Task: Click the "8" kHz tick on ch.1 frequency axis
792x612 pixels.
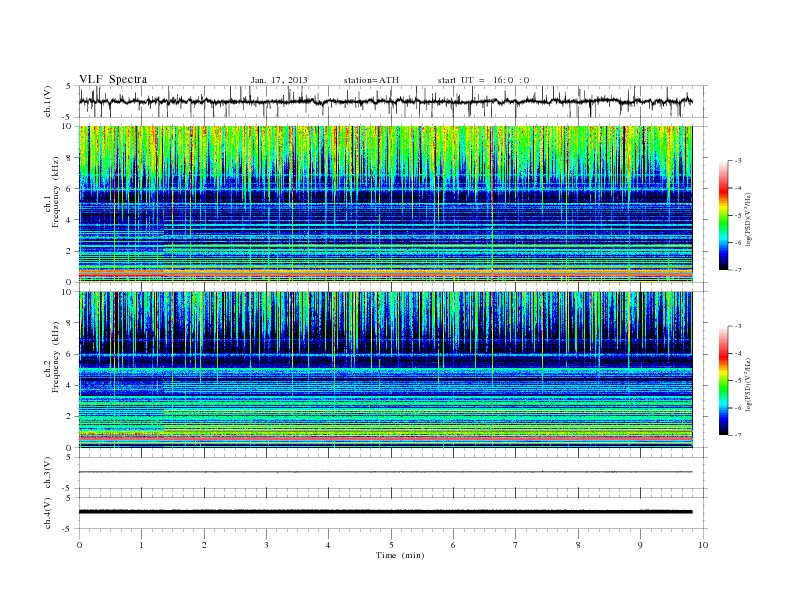Action: click(x=69, y=158)
